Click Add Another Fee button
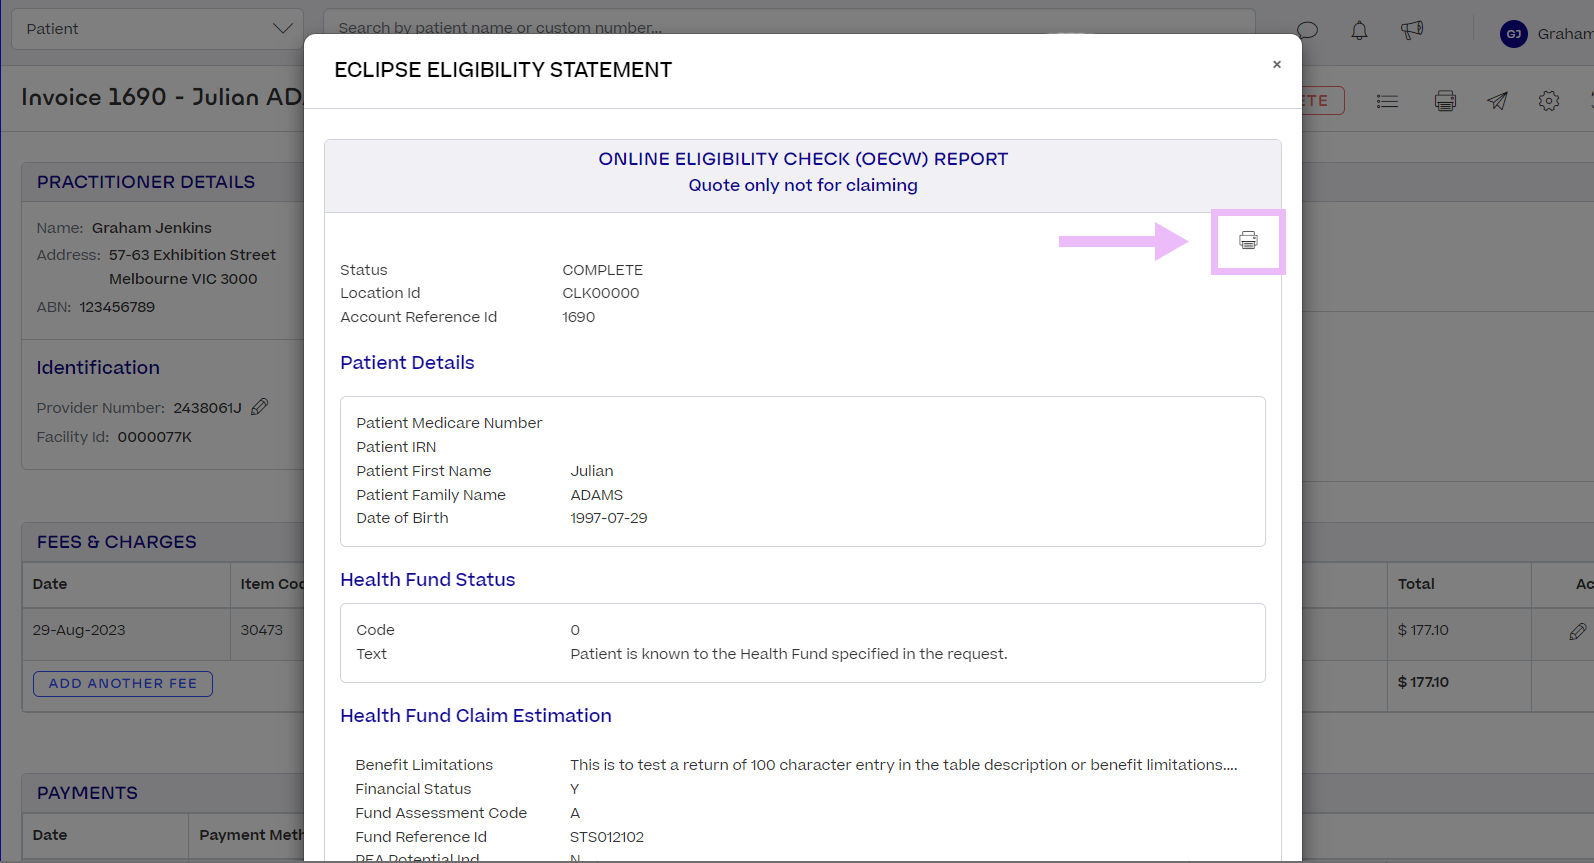 tap(123, 684)
